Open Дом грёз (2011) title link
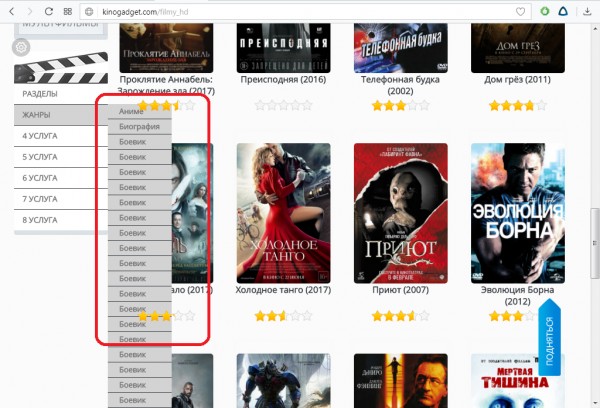The height and width of the screenshot is (408, 600). click(x=517, y=80)
